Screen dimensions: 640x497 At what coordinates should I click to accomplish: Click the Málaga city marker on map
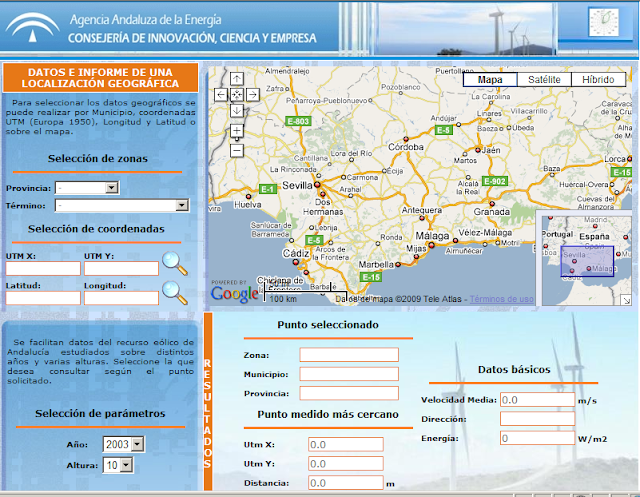point(431,245)
